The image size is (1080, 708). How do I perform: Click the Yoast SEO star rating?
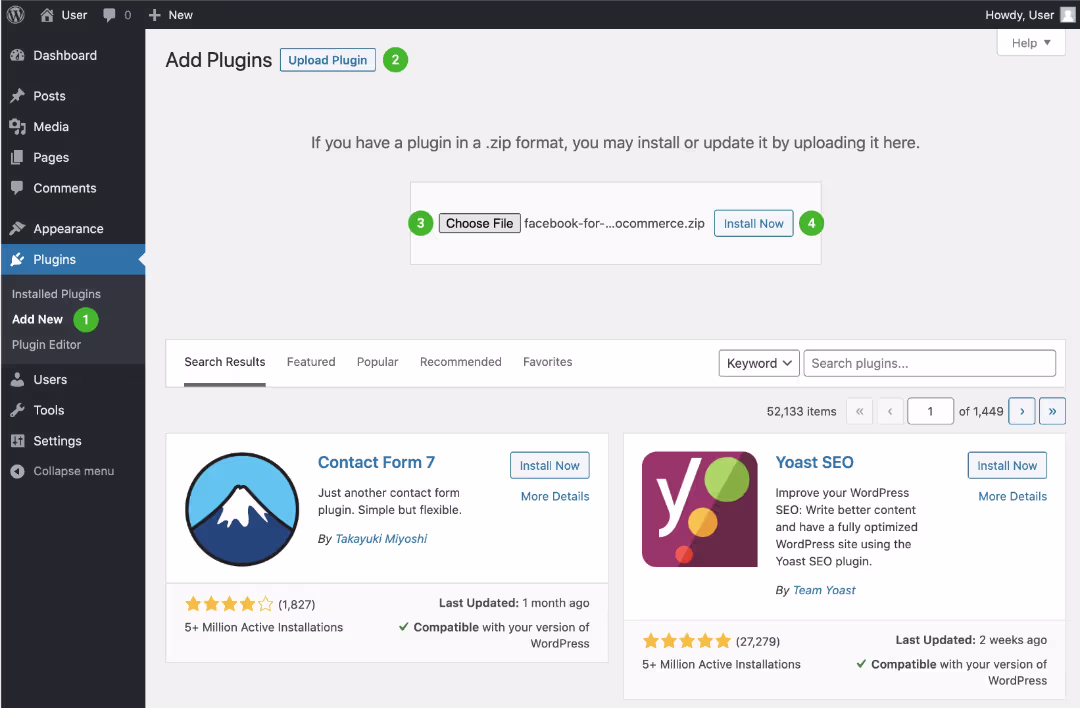[686, 642]
